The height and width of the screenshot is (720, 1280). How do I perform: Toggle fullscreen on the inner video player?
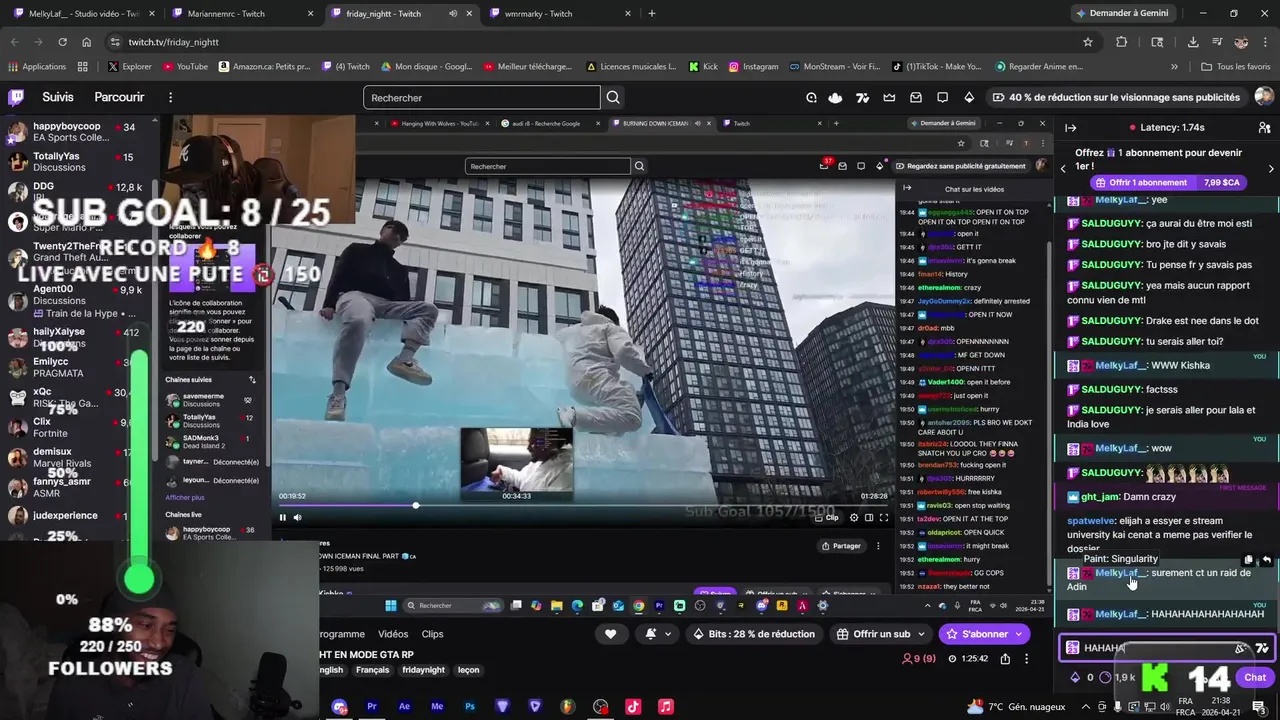[883, 517]
